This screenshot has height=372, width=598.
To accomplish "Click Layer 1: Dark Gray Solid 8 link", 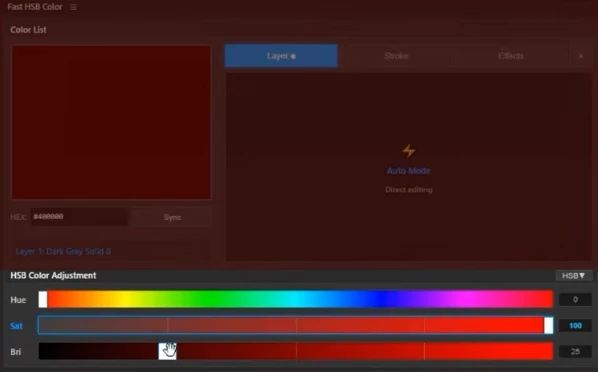I will coord(63,251).
